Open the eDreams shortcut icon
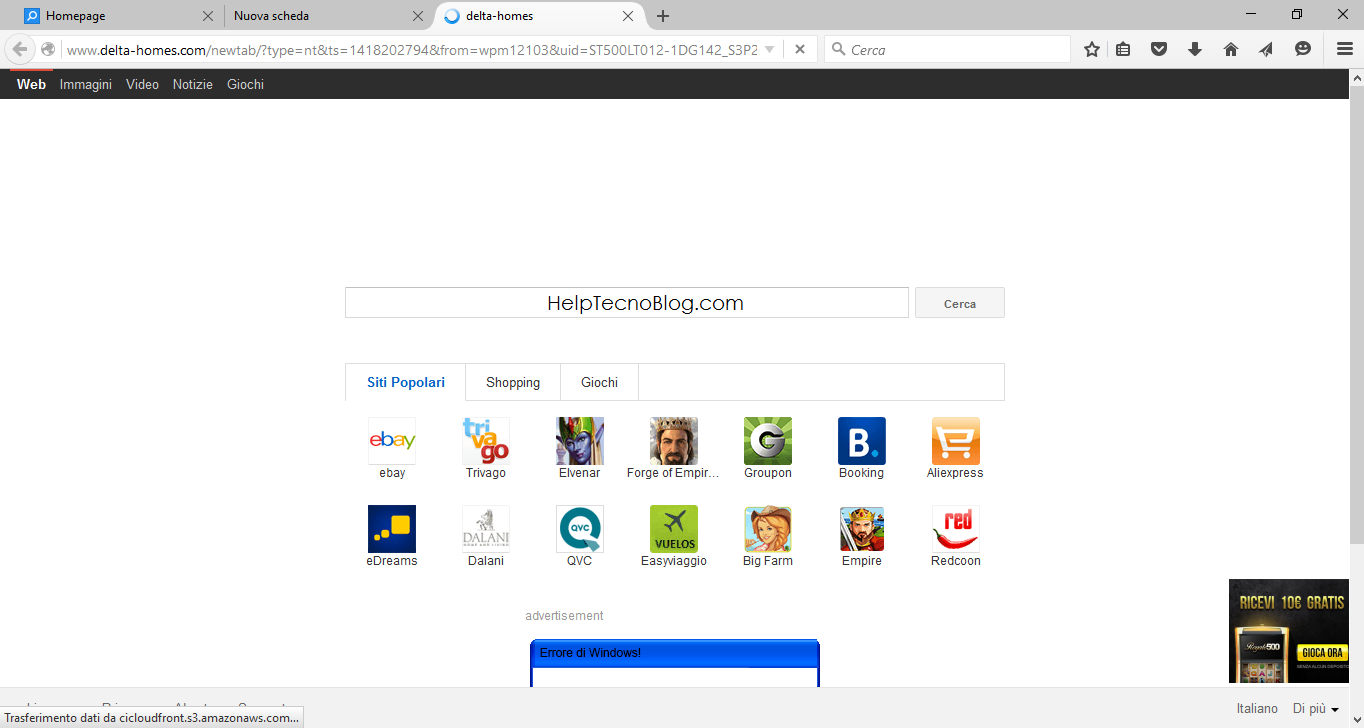 coord(392,529)
